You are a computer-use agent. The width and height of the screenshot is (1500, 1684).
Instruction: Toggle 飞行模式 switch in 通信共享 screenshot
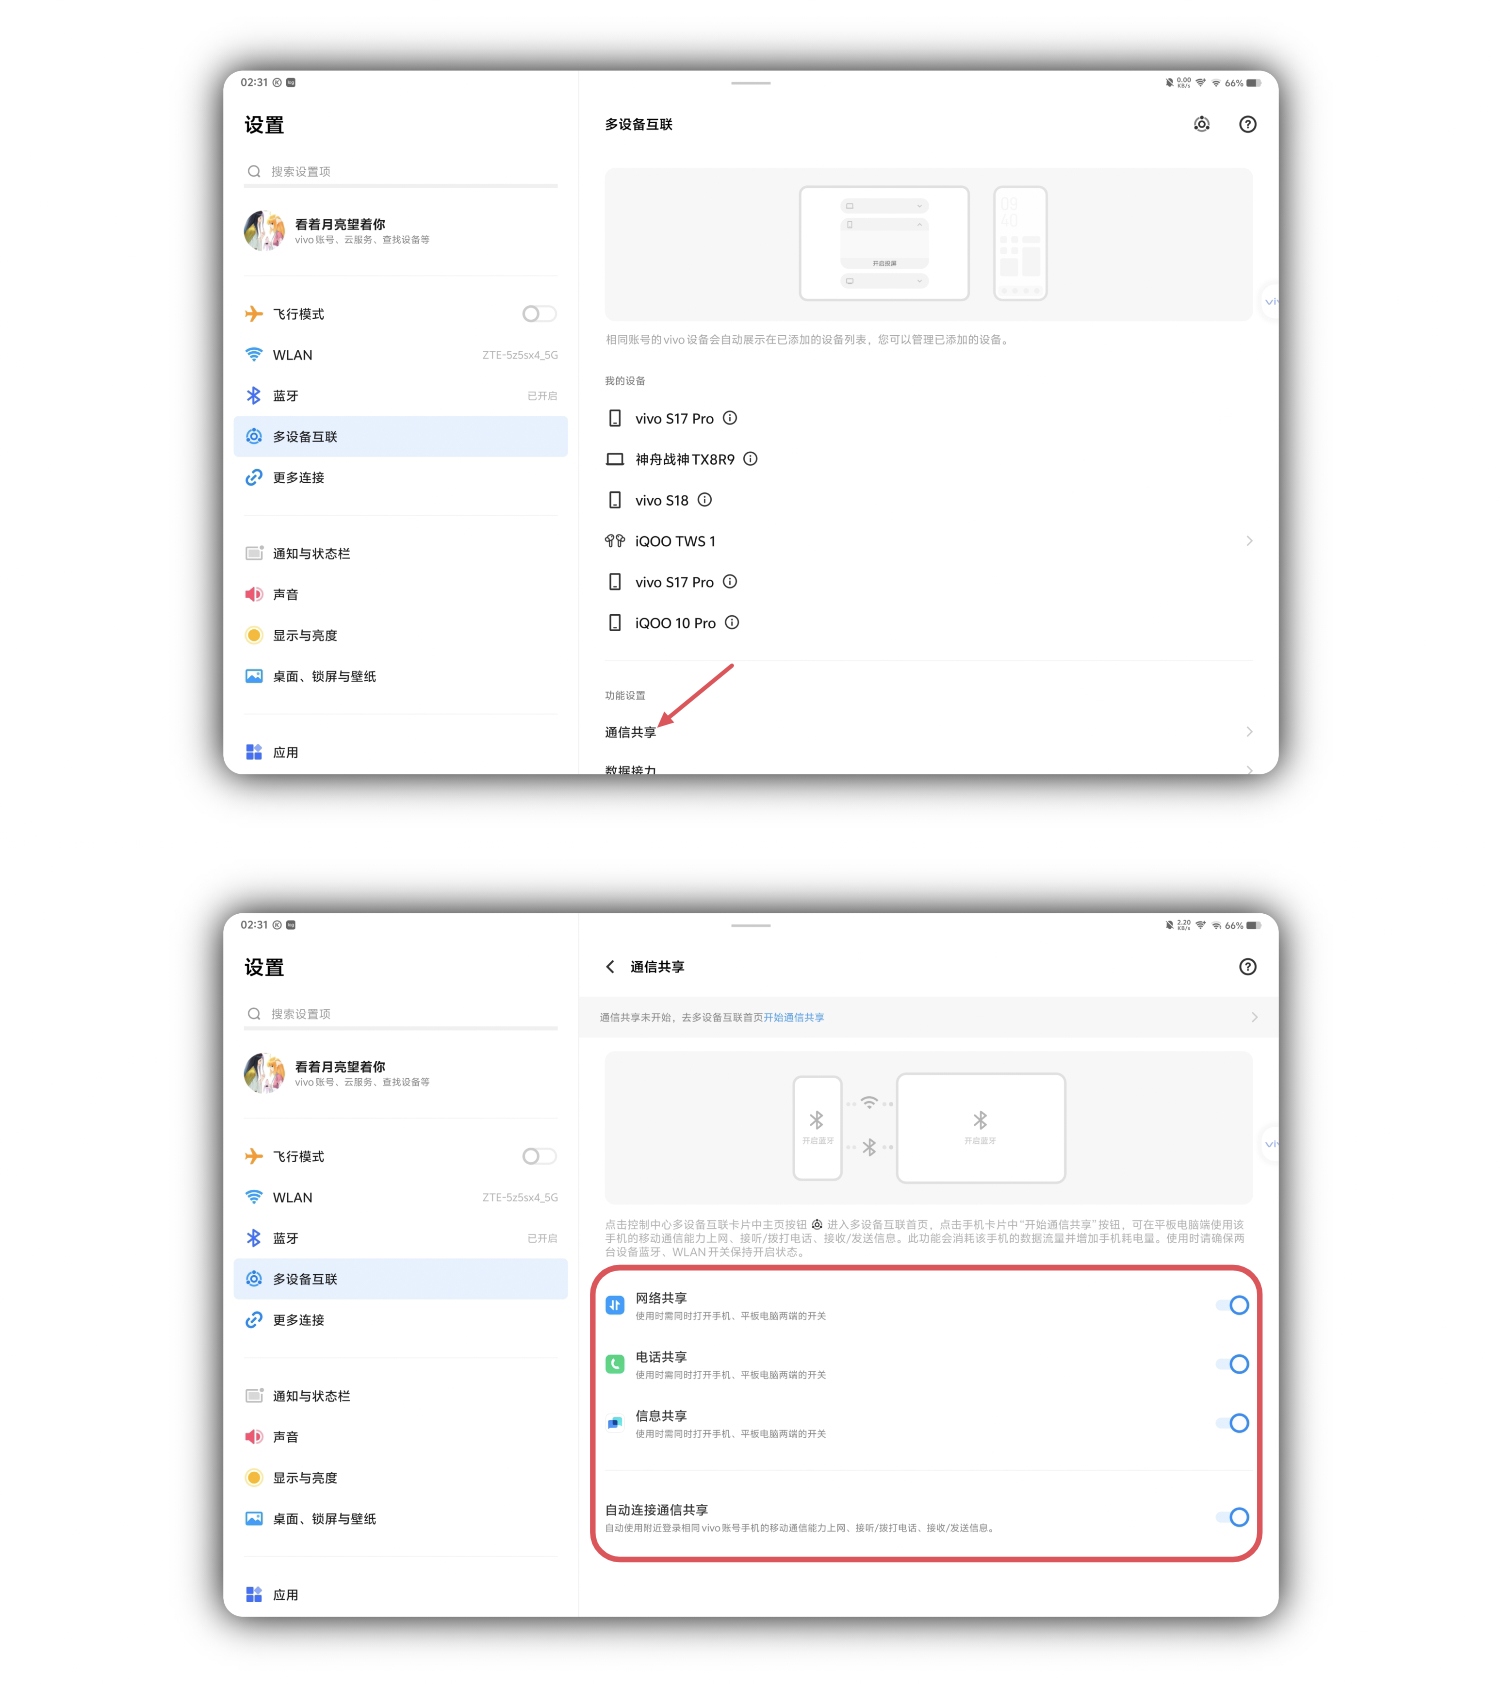(539, 1156)
